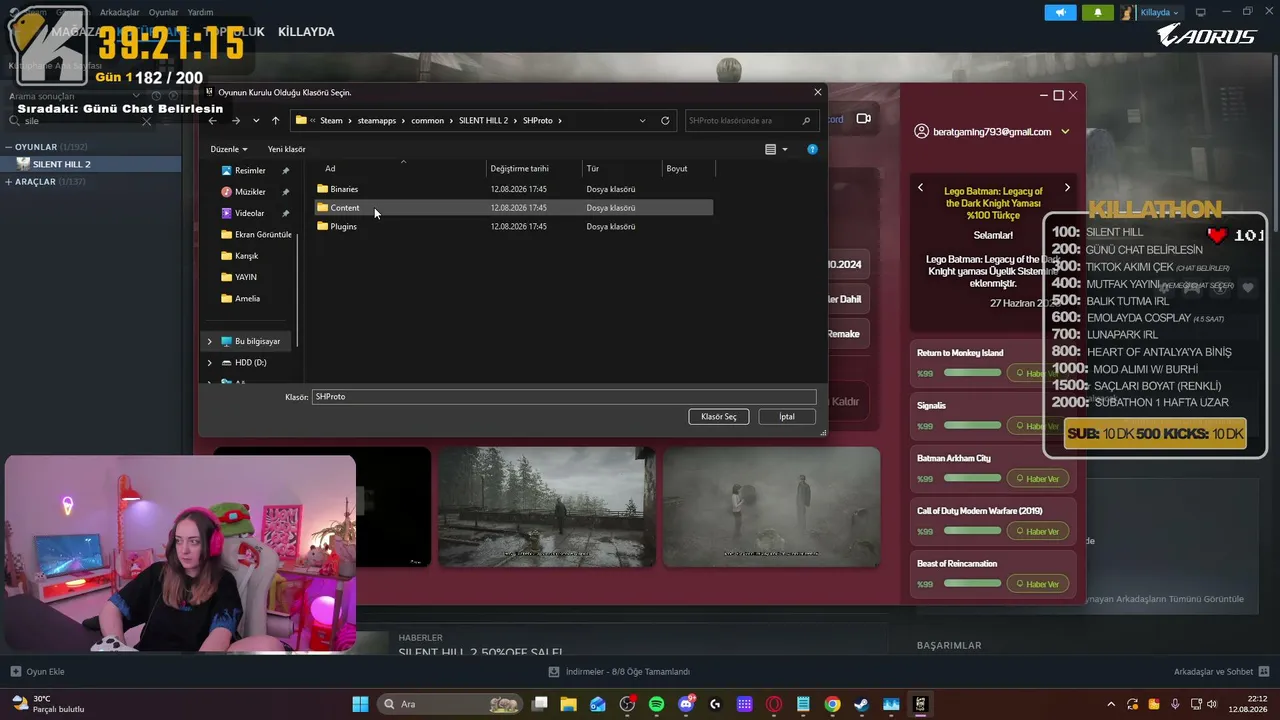Go up one folder level
Screen dimensions: 1280x720
(276, 121)
